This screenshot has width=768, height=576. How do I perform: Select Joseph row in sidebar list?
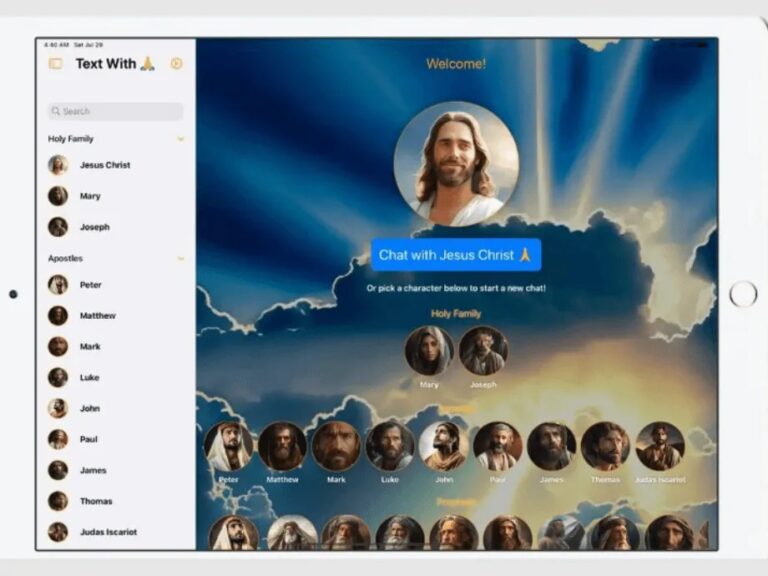[116, 227]
